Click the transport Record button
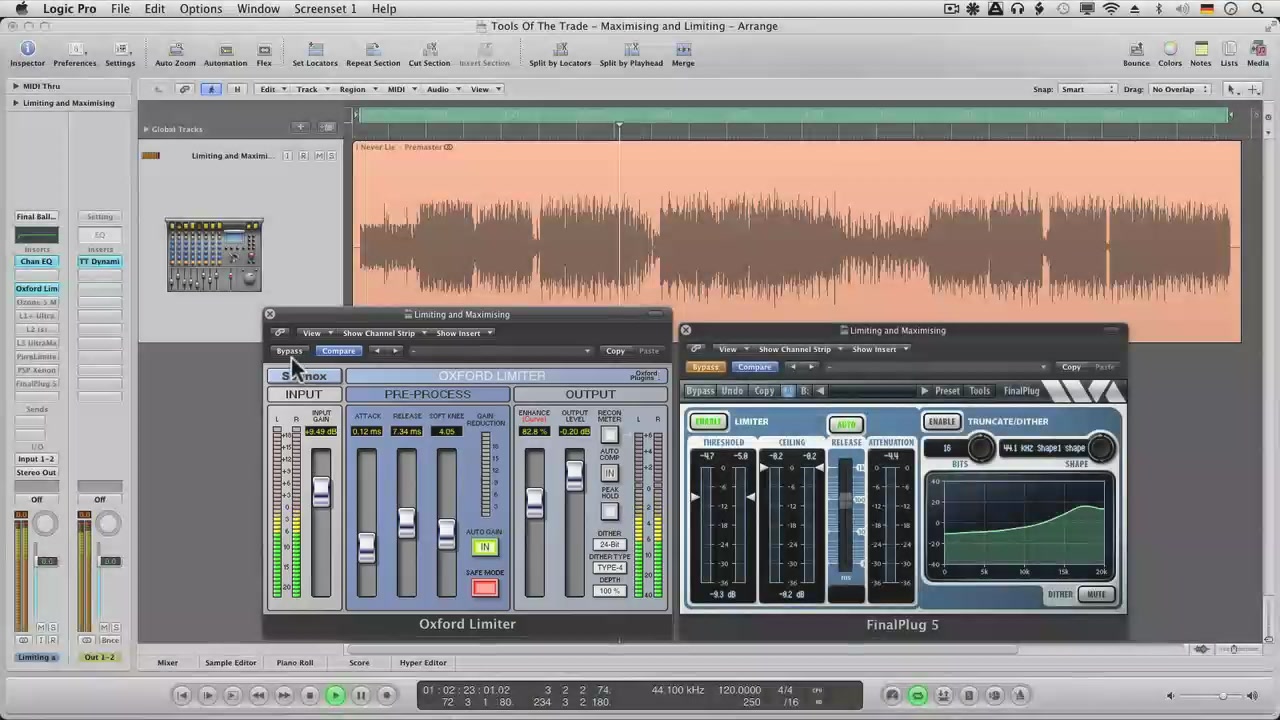This screenshot has width=1280, height=720. 387,695
